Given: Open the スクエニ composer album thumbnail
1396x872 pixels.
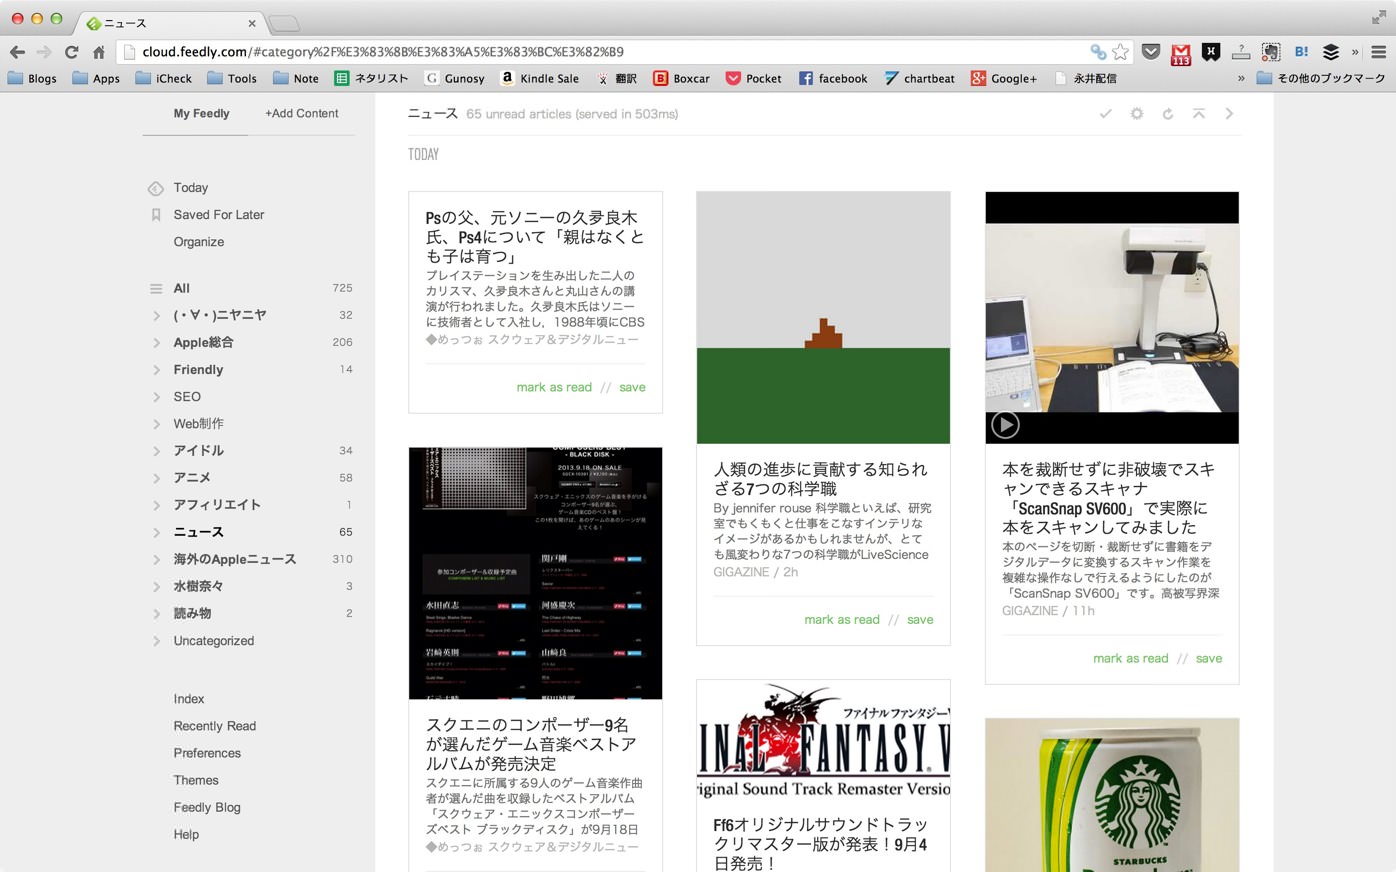Looking at the screenshot, I should pyautogui.click(x=535, y=573).
